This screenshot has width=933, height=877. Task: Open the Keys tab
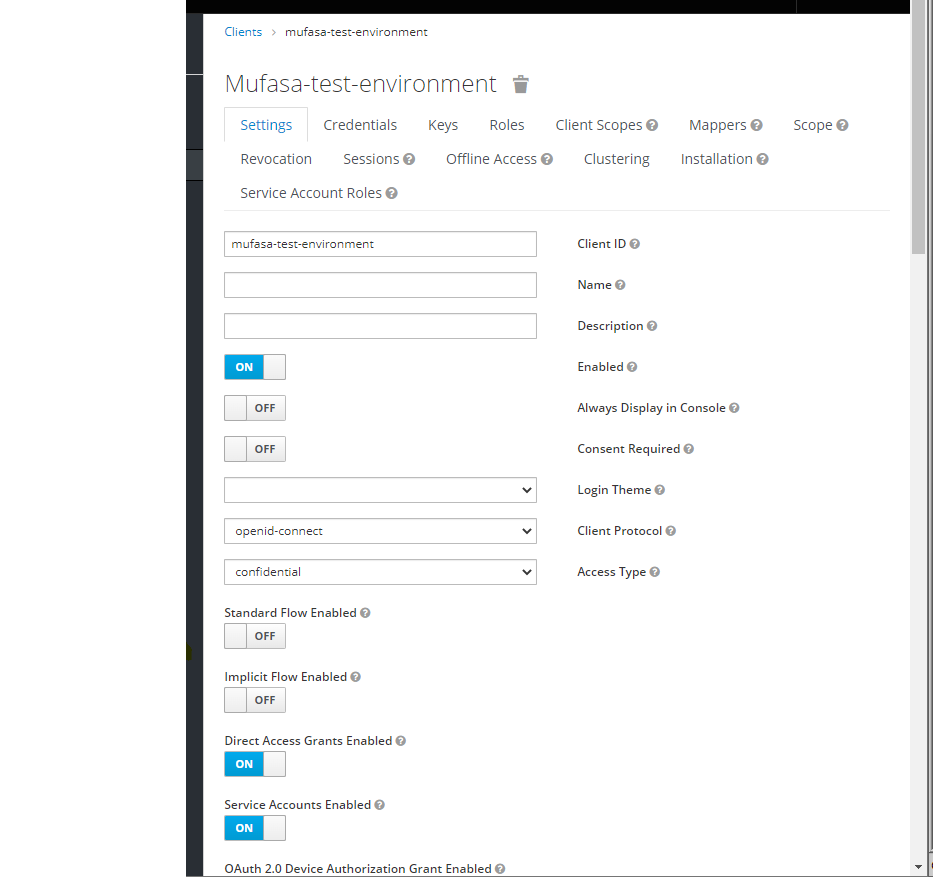click(x=443, y=125)
